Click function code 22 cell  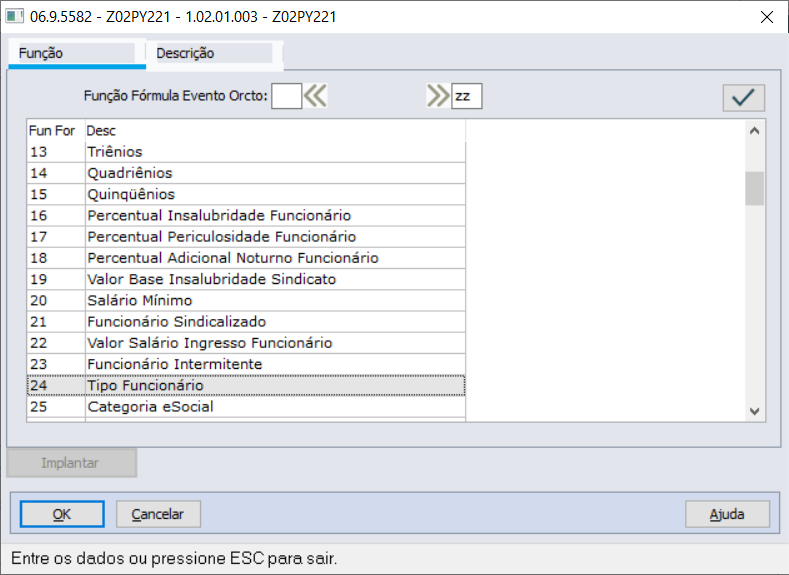click(56, 343)
